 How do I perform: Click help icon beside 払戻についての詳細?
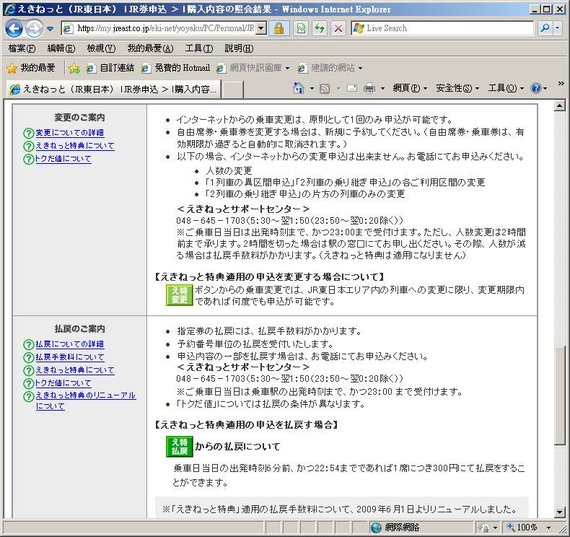click(29, 344)
